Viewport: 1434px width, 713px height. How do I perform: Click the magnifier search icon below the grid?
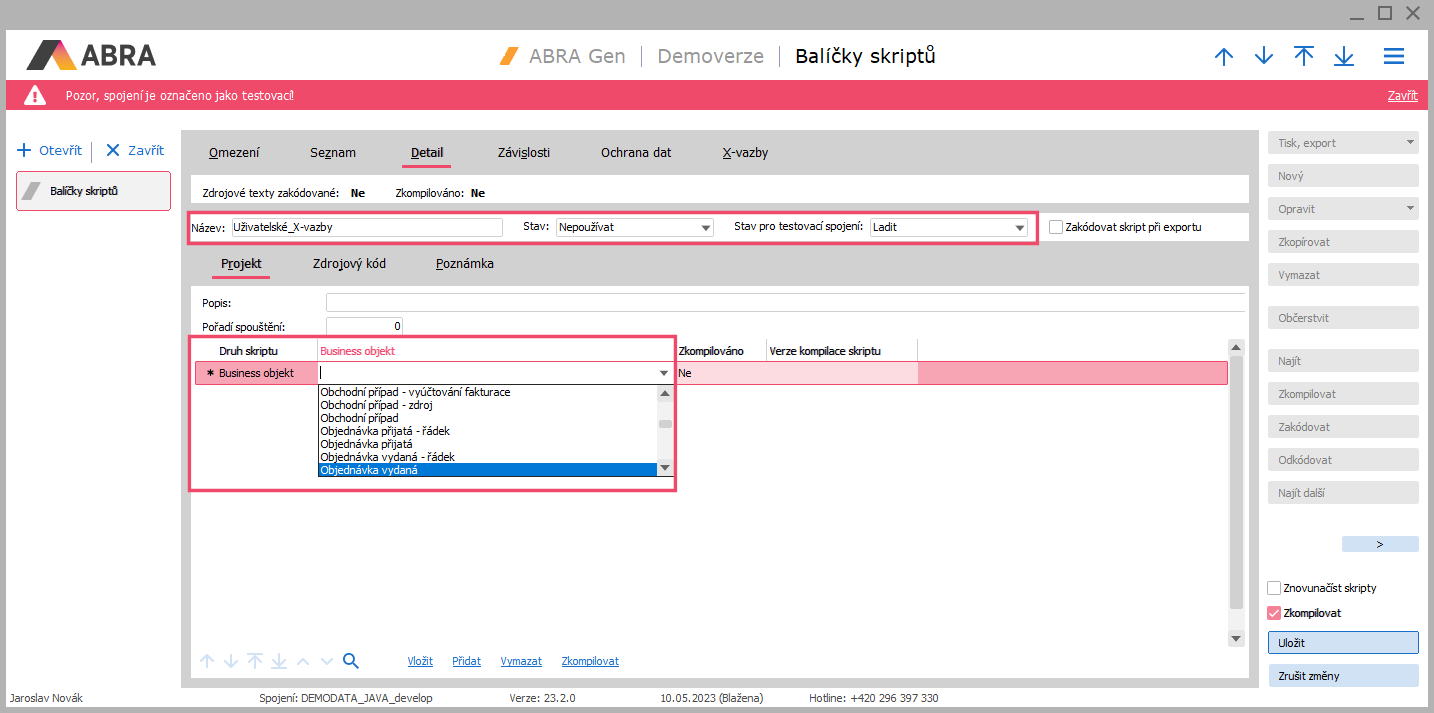tap(350, 661)
